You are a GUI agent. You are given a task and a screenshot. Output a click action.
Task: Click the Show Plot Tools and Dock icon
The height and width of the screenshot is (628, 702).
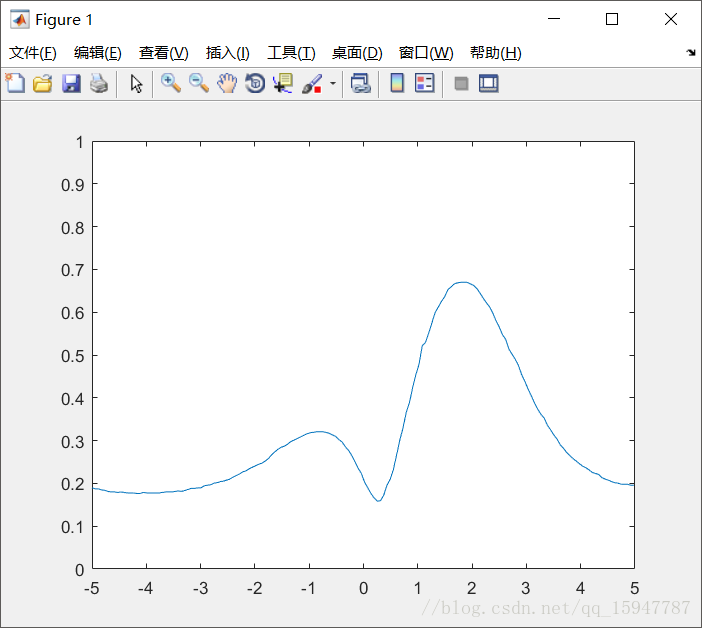click(x=488, y=84)
